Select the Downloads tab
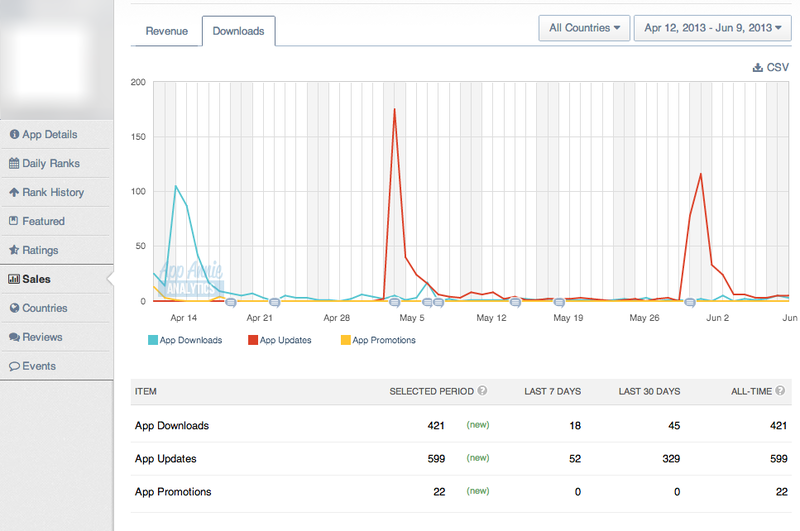Image resolution: width=800 pixels, height=531 pixels. [238, 31]
